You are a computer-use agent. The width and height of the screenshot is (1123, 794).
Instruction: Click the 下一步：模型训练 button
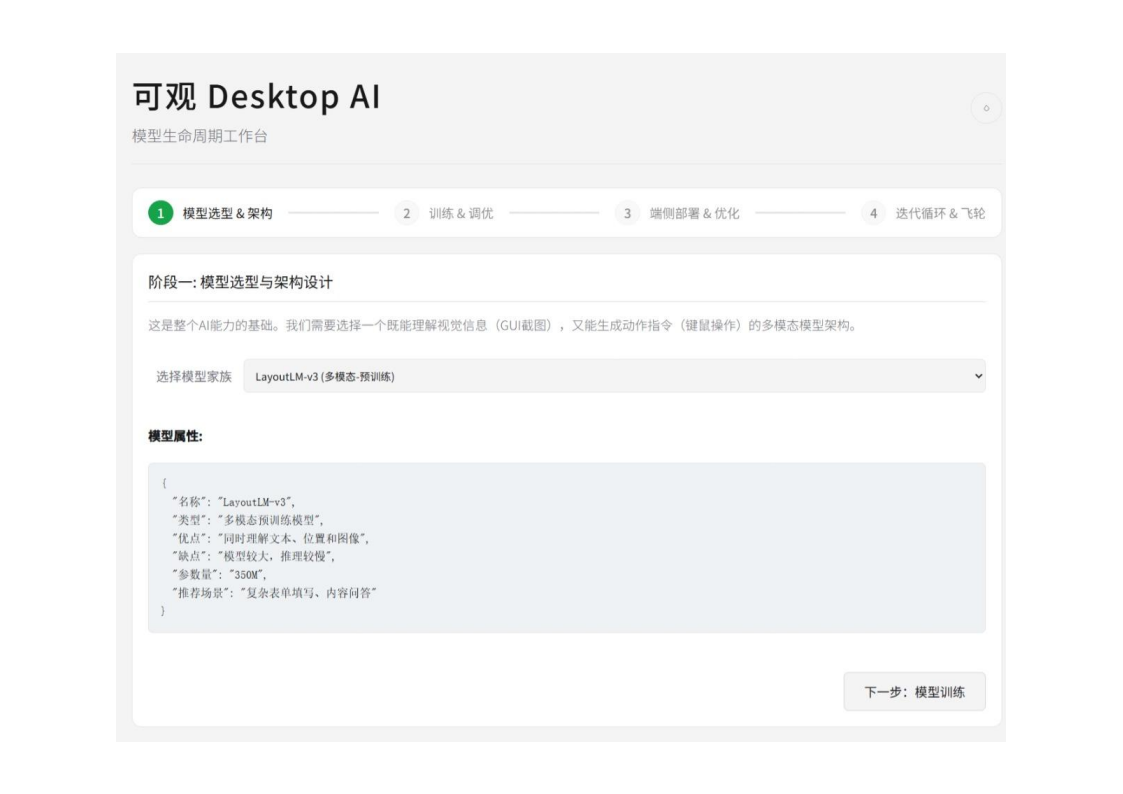click(x=914, y=692)
